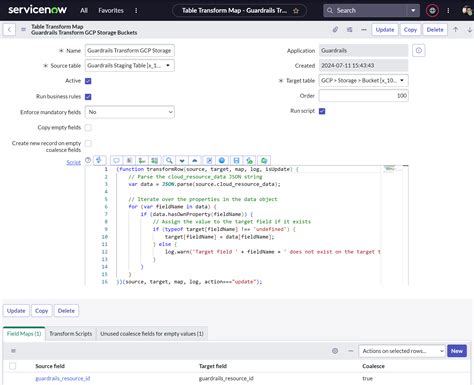
Task: Click the dash icon beside list gear
Action: pyautogui.click(x=351, y=351)
